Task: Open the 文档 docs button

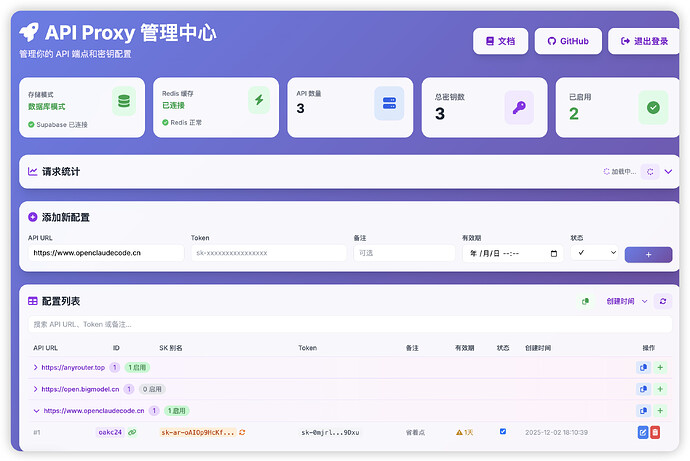Action: (x=500, y=41)
